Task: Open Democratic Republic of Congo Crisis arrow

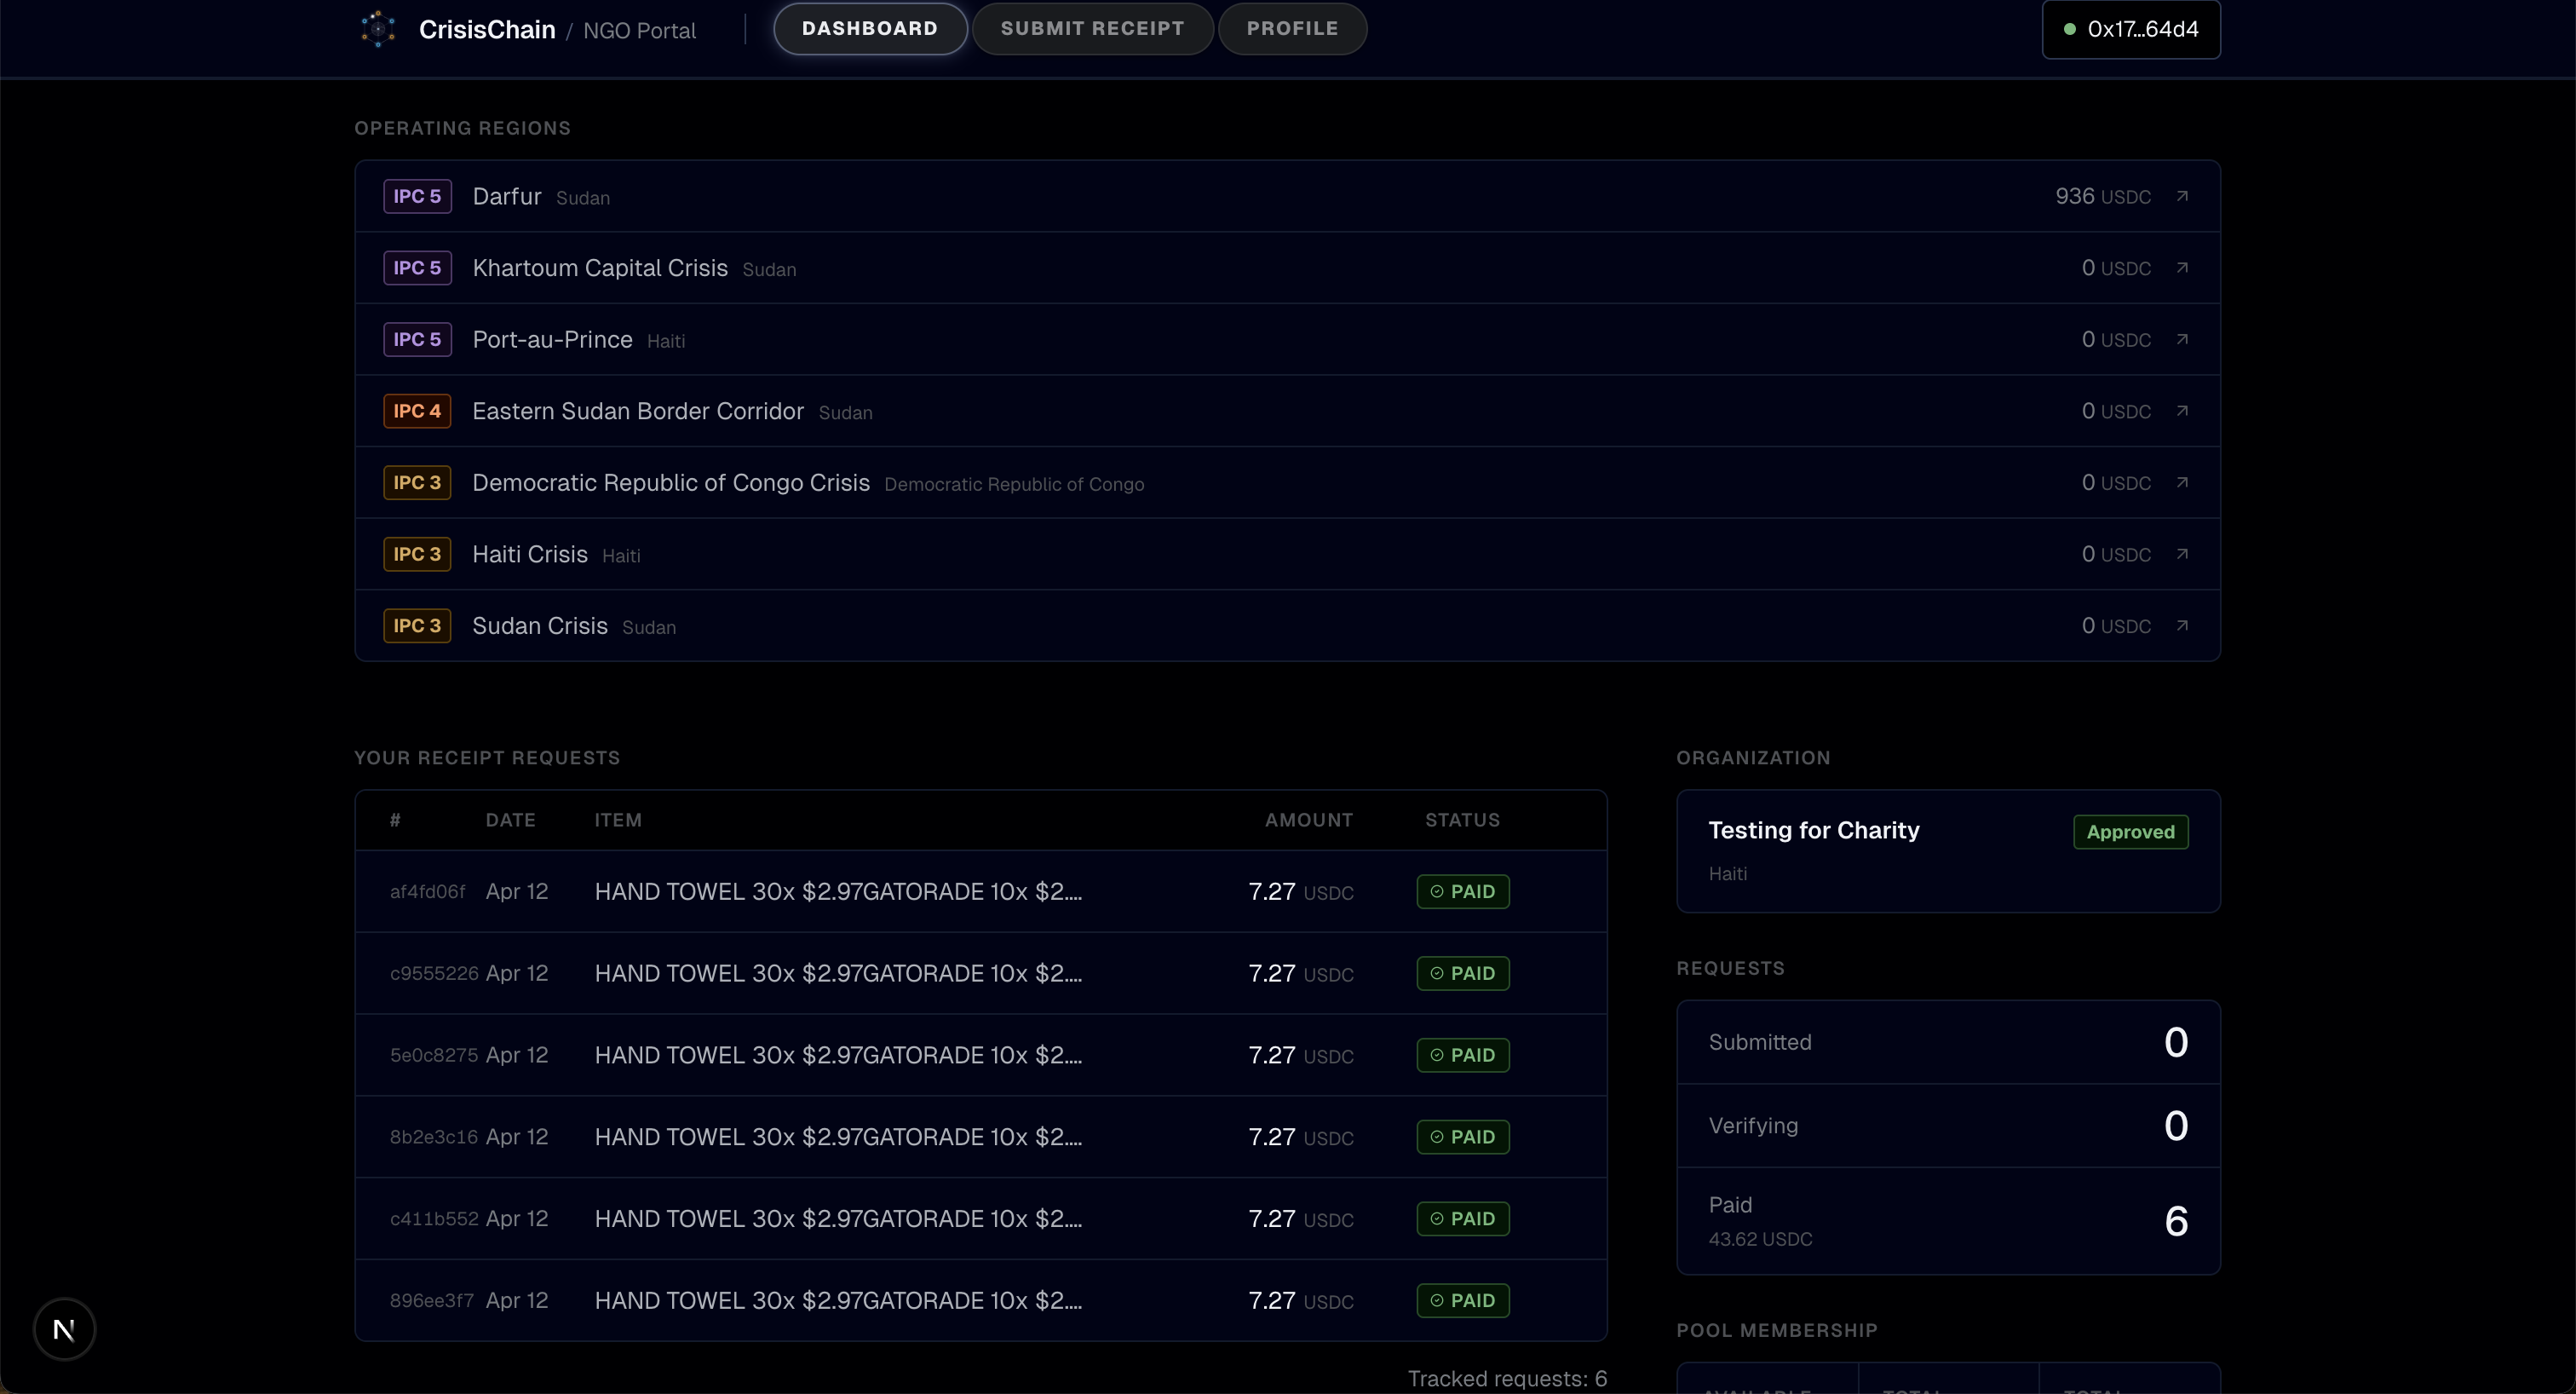Action: click(2182, 482)
